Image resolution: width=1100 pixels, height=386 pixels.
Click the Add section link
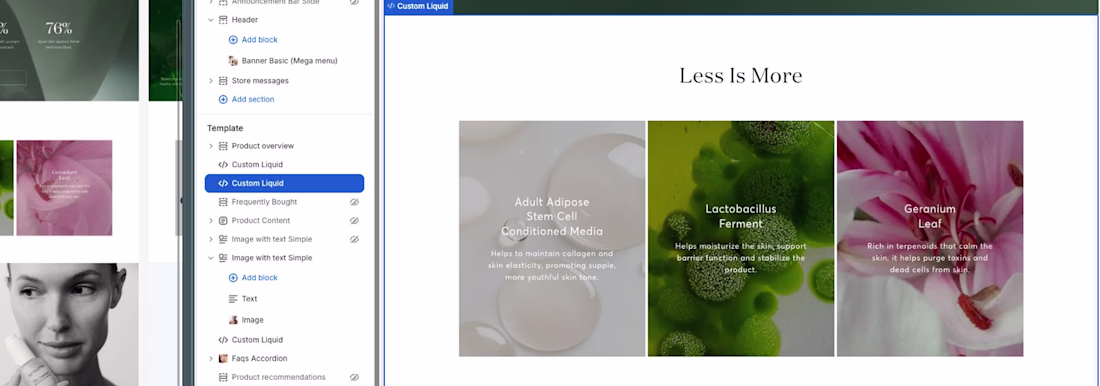click(253, 100)
